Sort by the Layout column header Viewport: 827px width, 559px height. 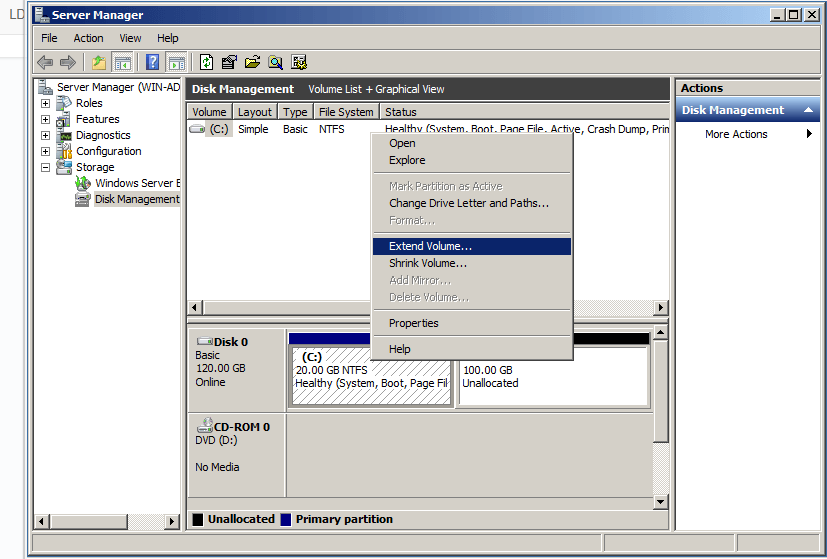(254, 112)
